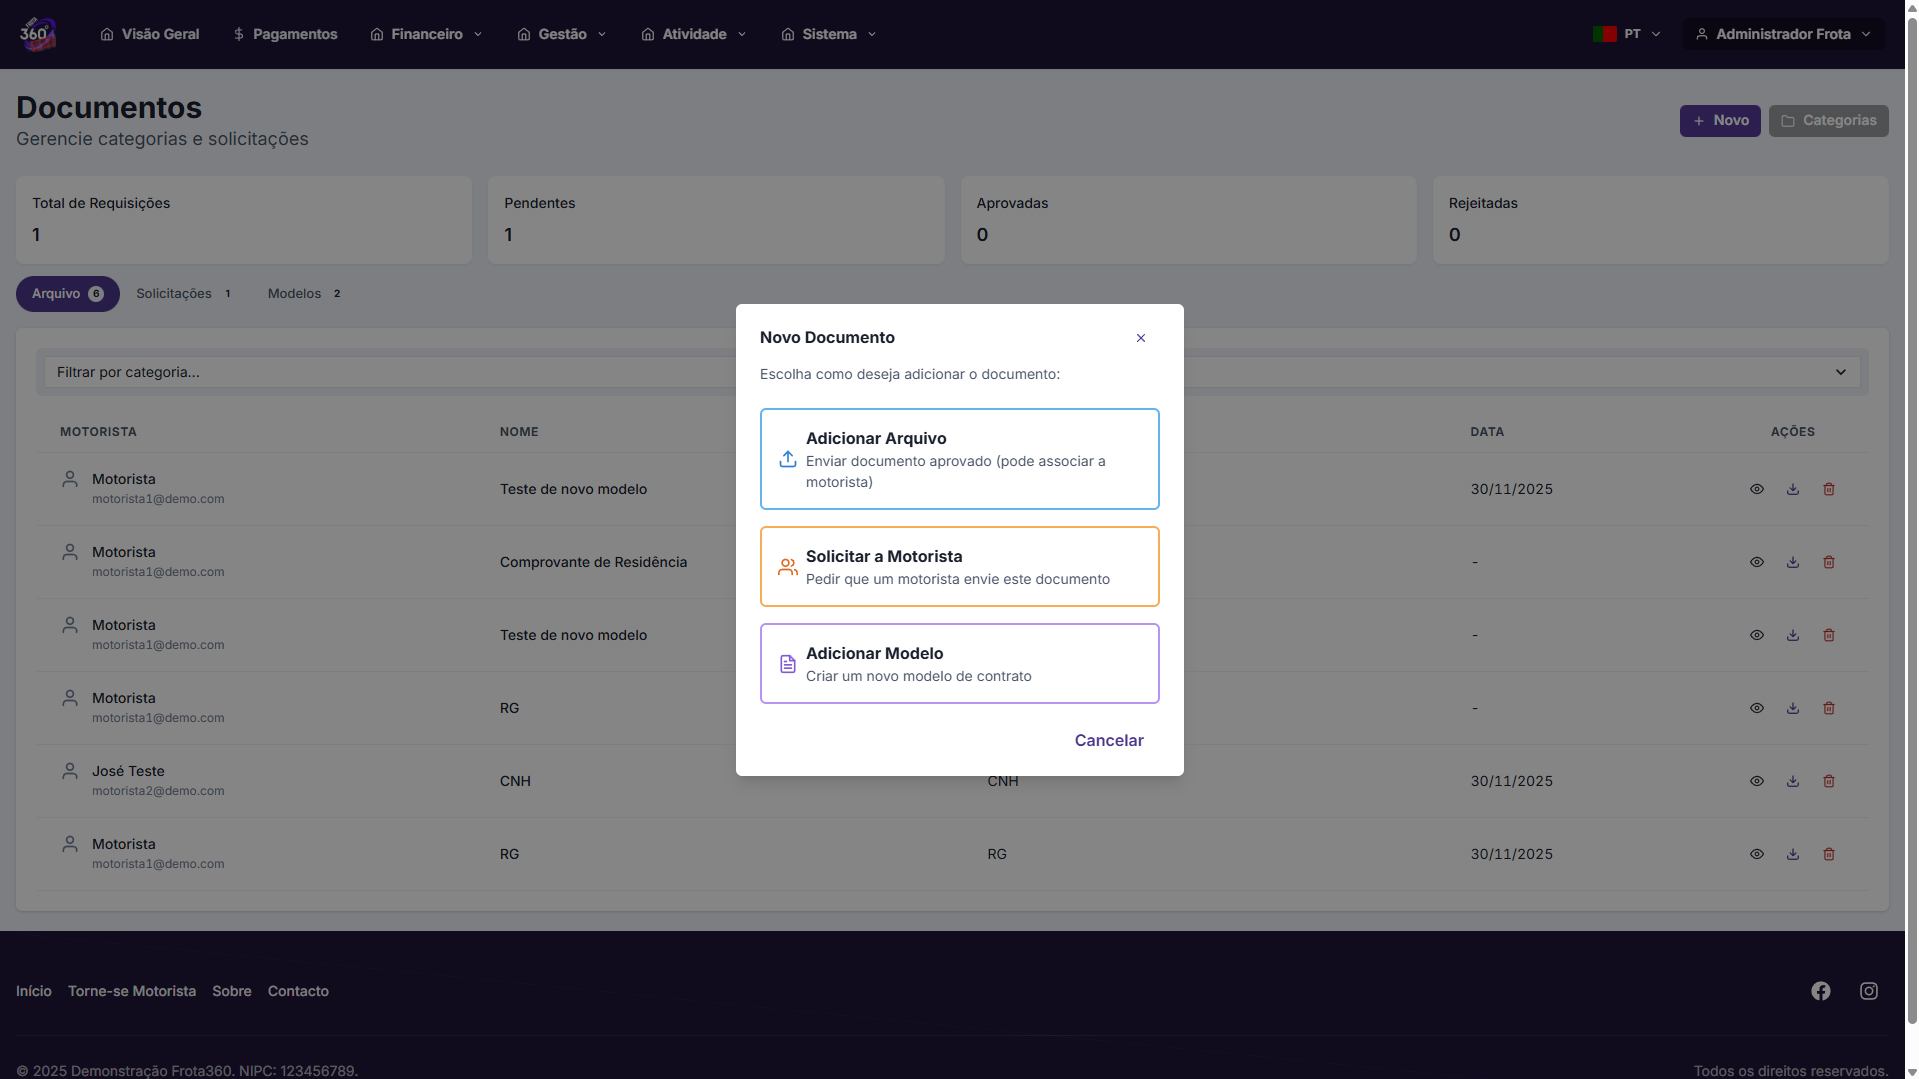
Task: Select Solicitar a Motorista option
Action: point(959,567)
